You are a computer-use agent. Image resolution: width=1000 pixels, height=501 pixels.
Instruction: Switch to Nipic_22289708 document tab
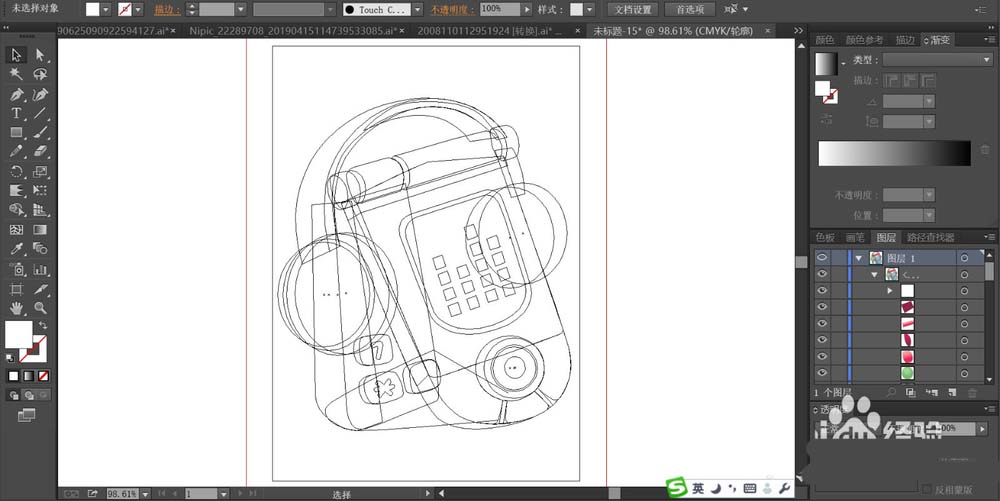[x=293, y=31]
